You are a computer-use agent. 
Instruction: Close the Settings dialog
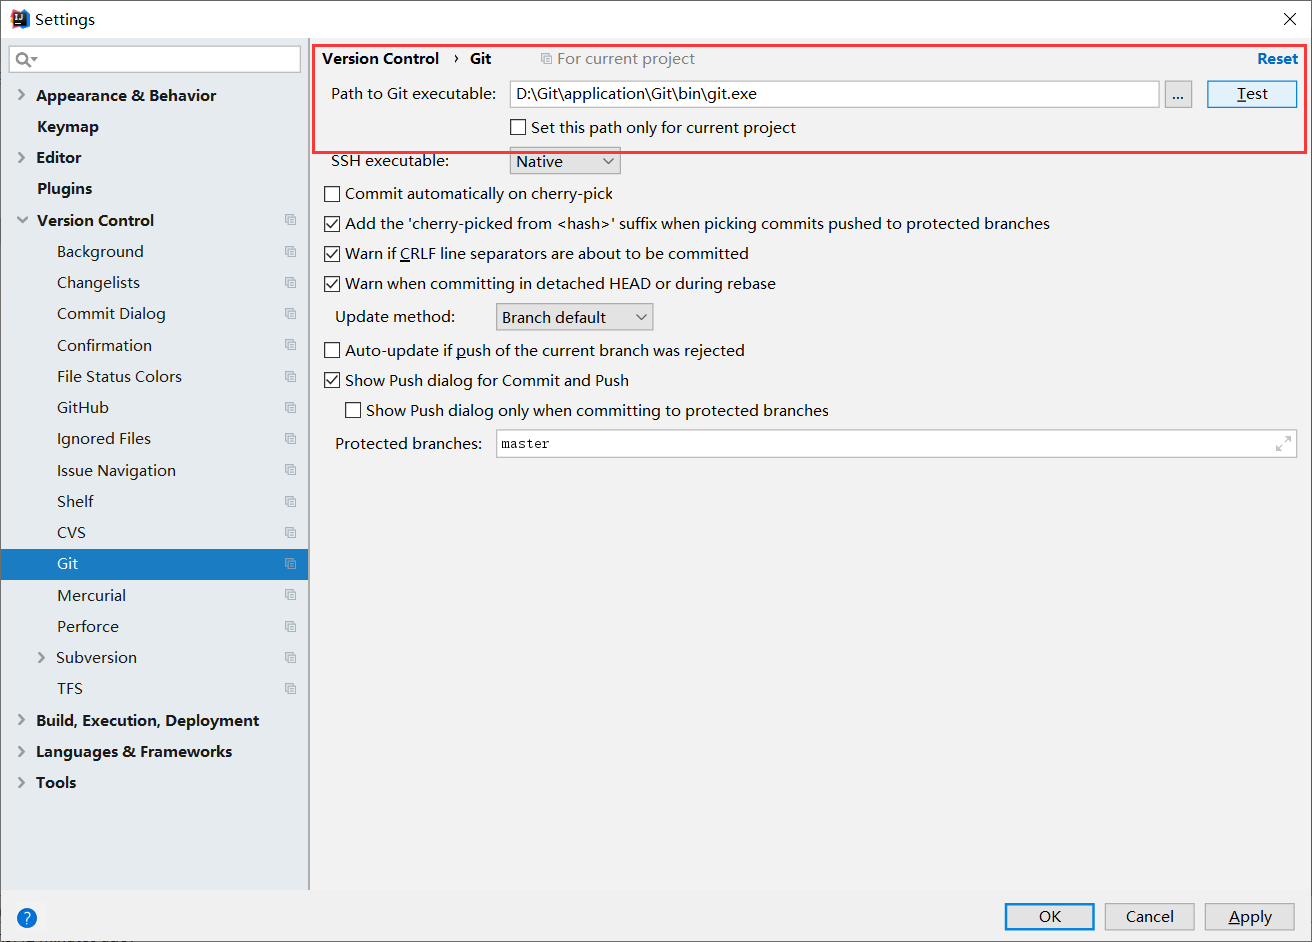pos(1290,19)
